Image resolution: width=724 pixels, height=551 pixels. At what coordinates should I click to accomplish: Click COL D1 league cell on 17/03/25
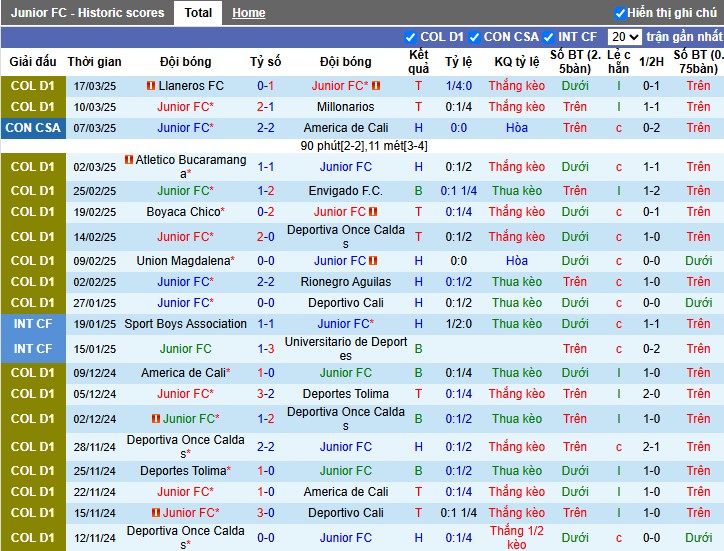tap(33, 86)
